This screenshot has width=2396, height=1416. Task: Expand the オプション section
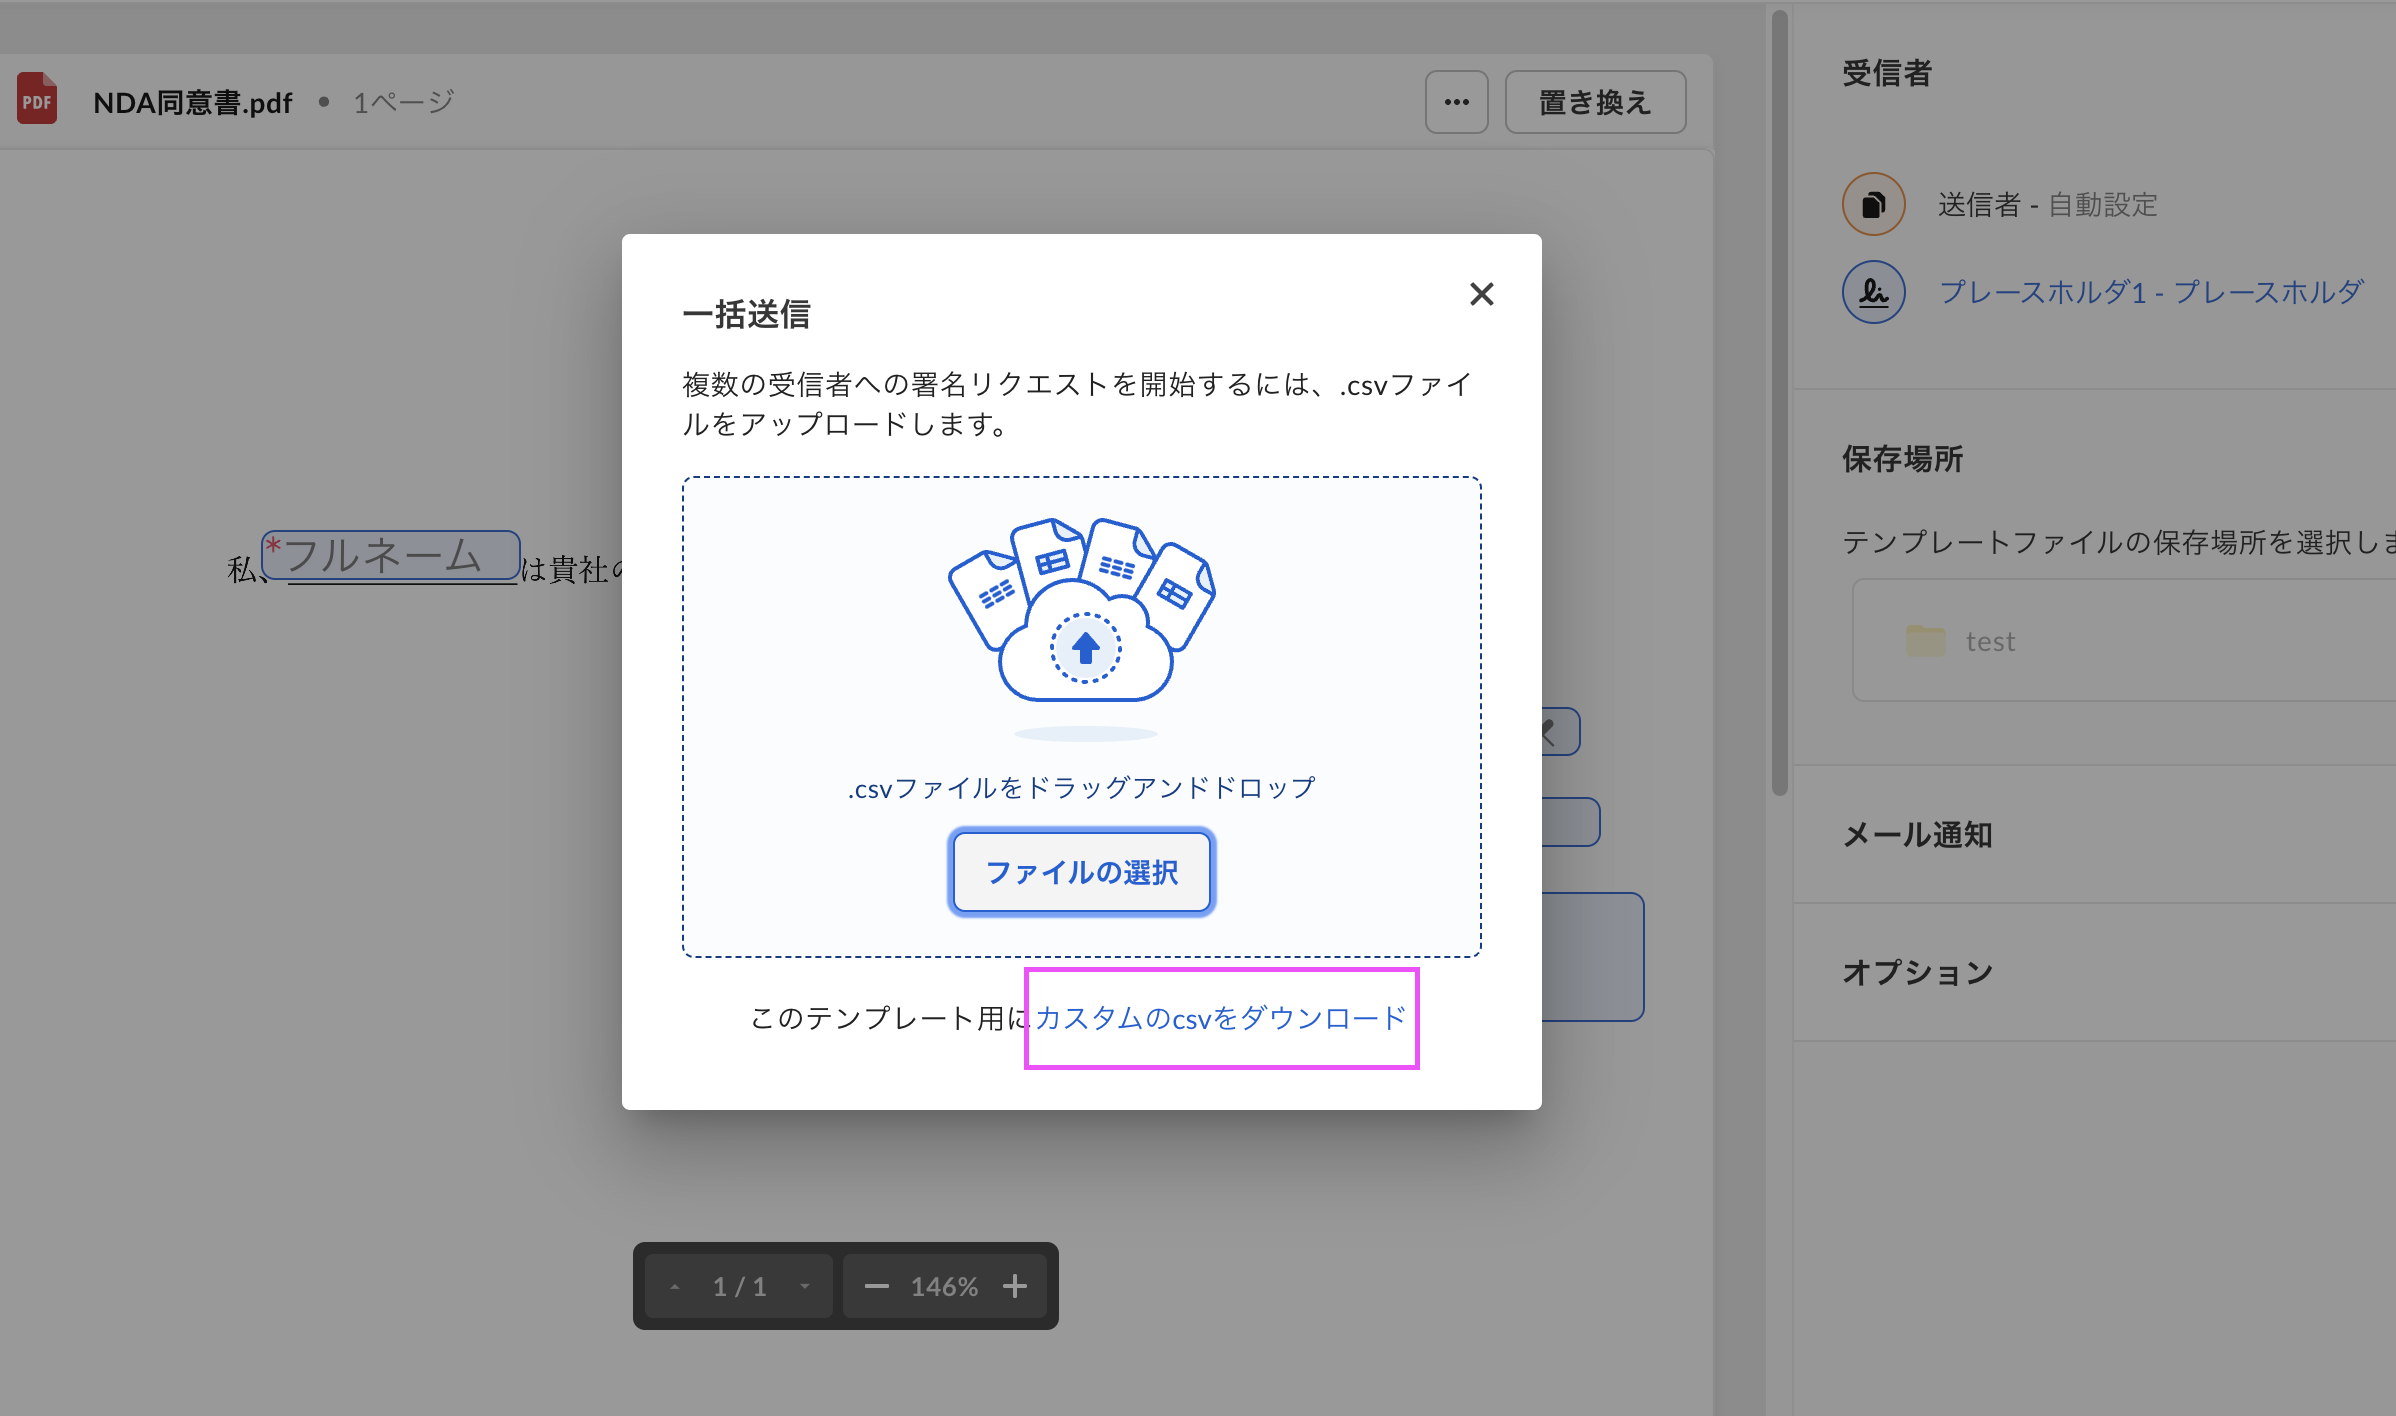click(x=1917, y=973)
